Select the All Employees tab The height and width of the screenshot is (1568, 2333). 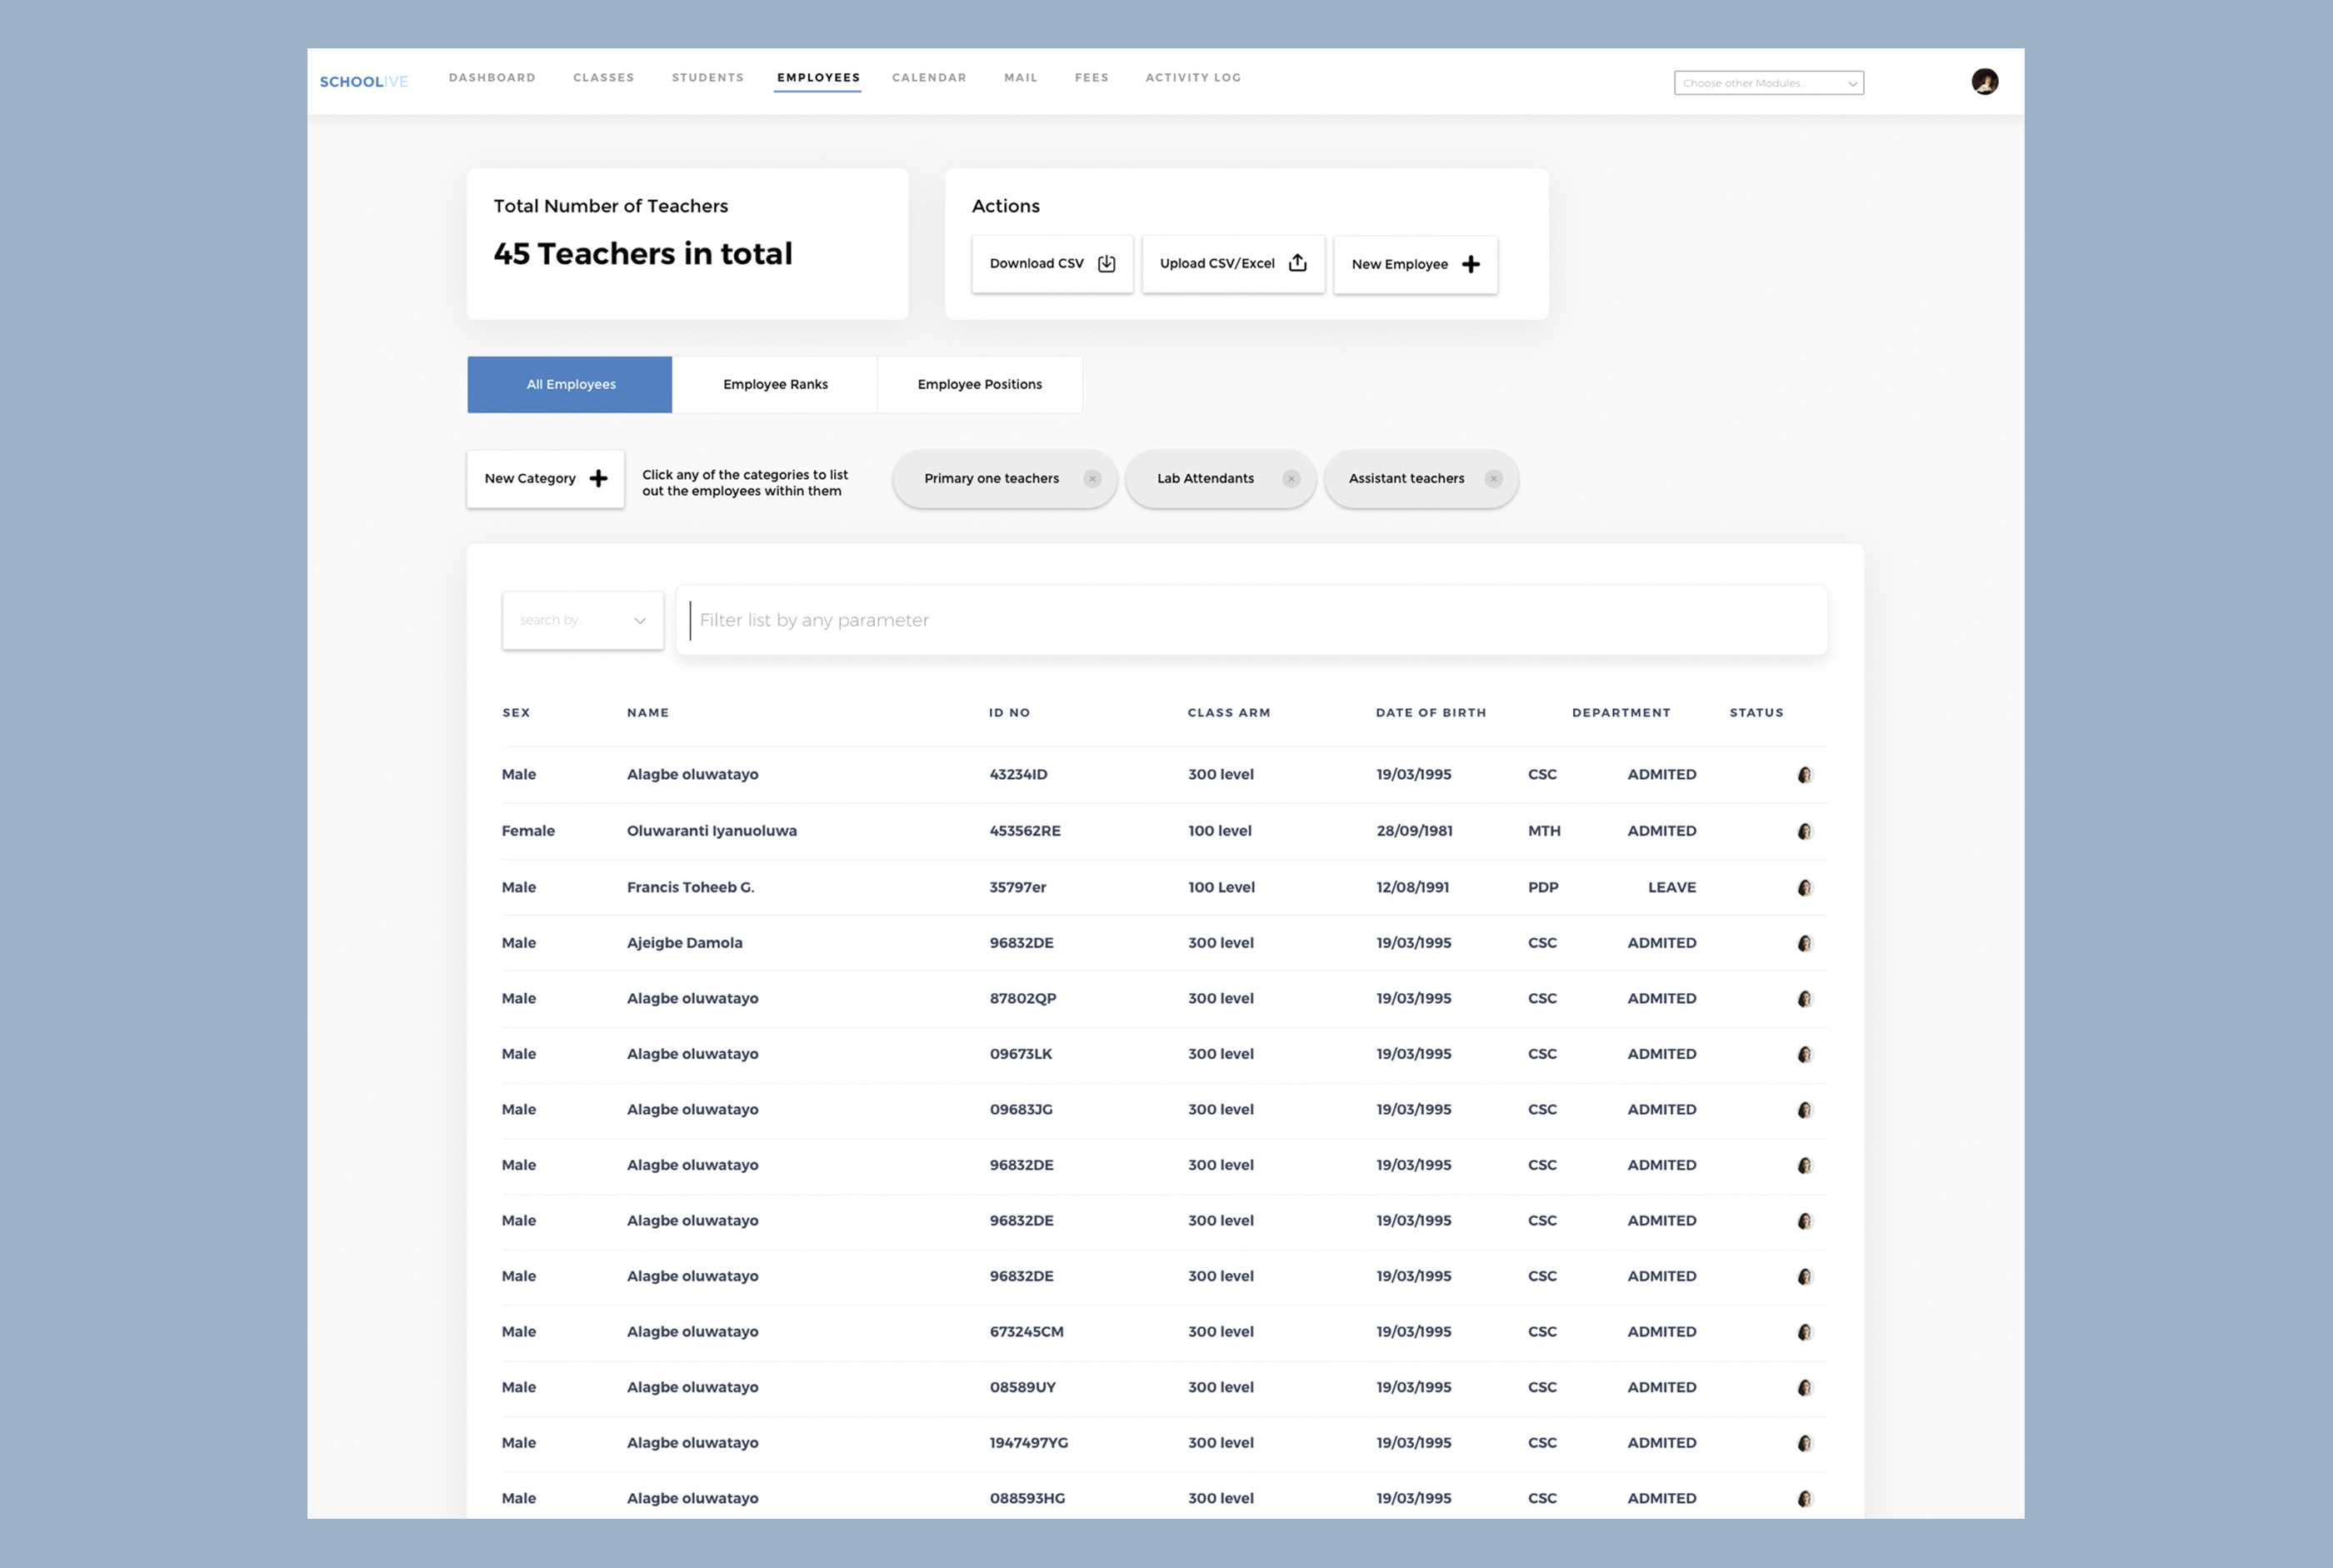pyautogui.click(x=570, y=385)
